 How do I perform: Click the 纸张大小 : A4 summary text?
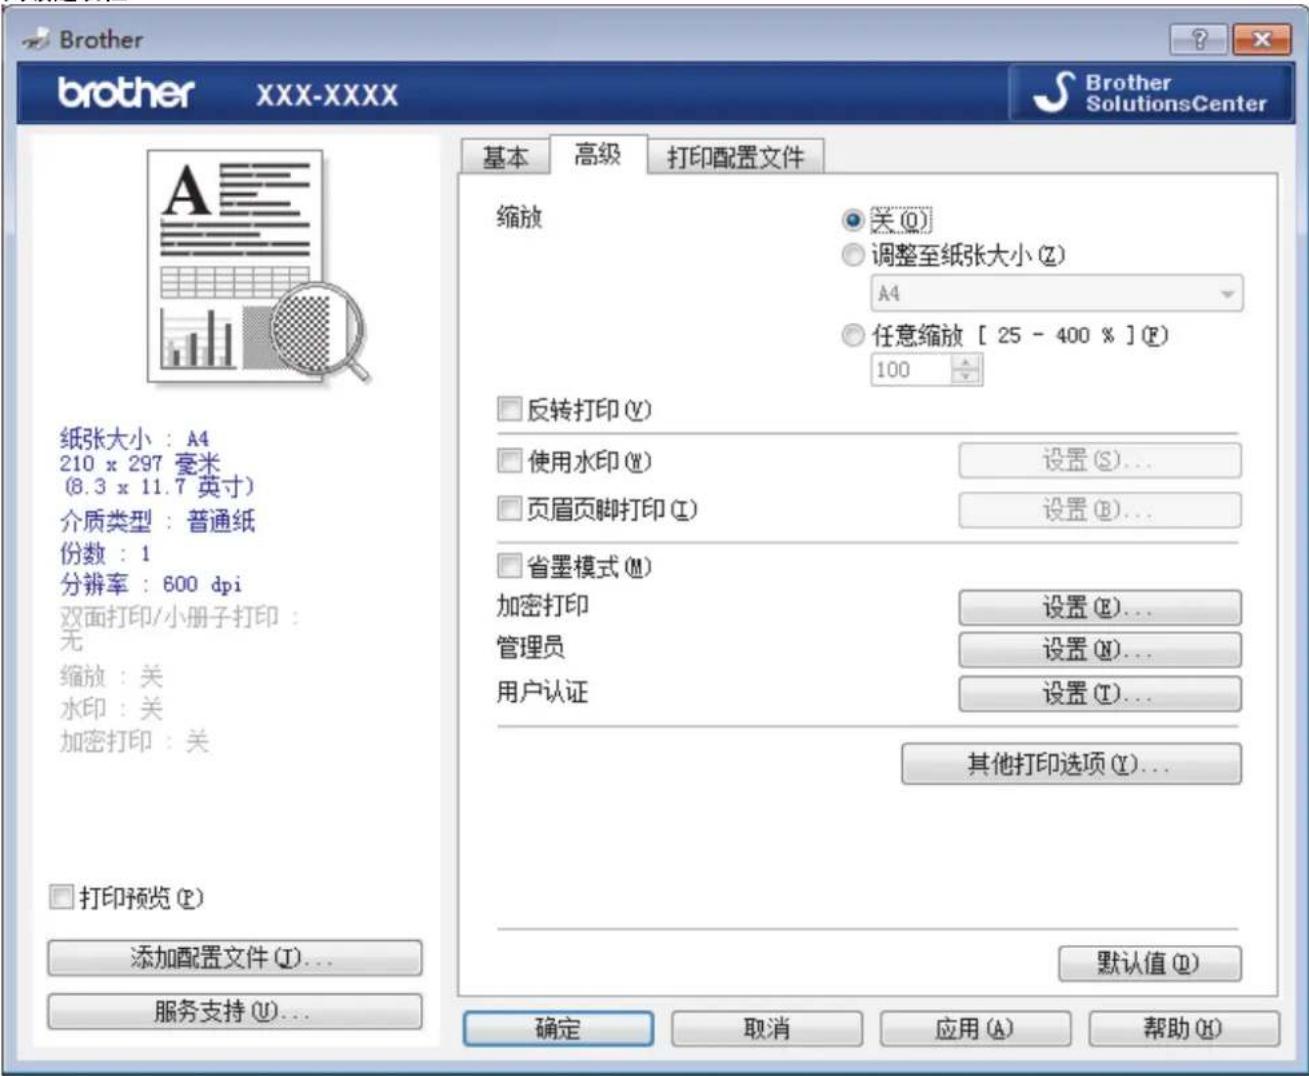click(135, 438)
